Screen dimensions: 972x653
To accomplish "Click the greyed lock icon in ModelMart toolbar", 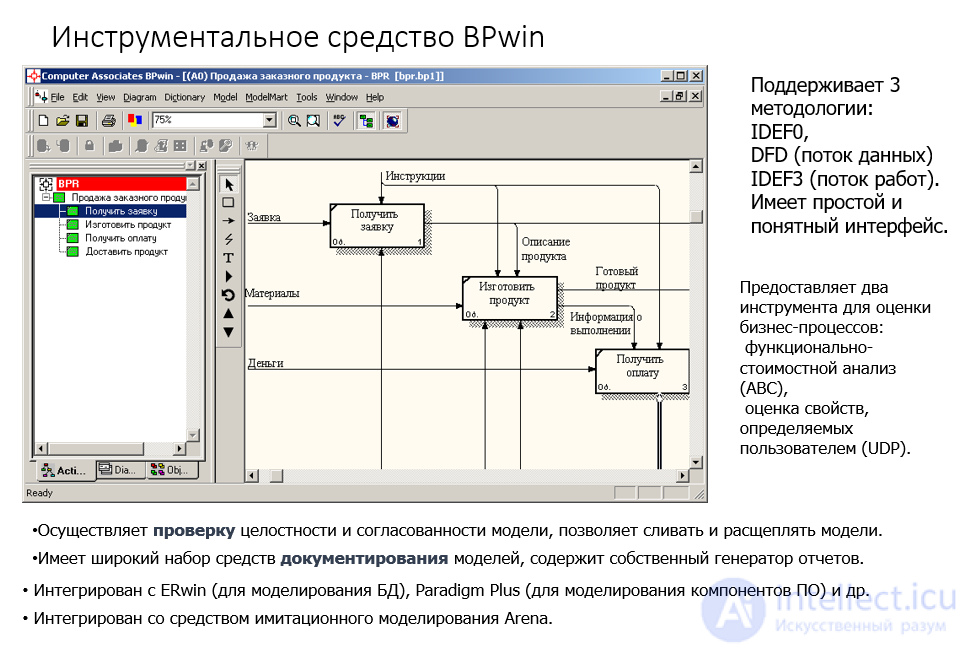I will pyautogui.click(x=89, y=146).
